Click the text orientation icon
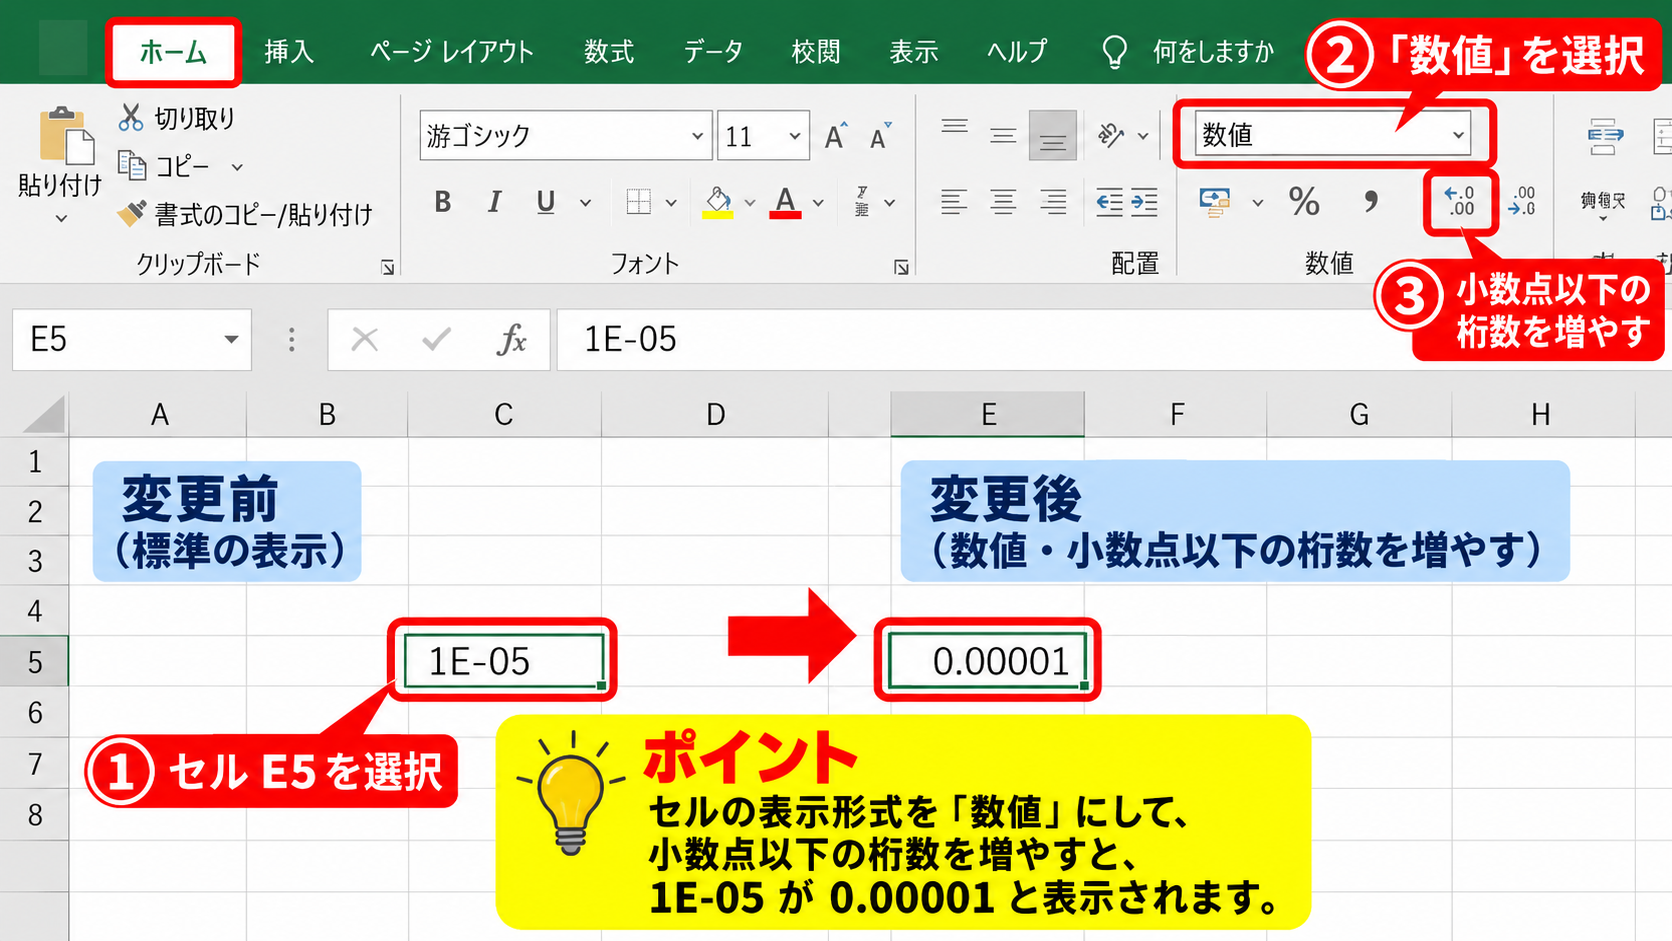 click(1110, 135)
